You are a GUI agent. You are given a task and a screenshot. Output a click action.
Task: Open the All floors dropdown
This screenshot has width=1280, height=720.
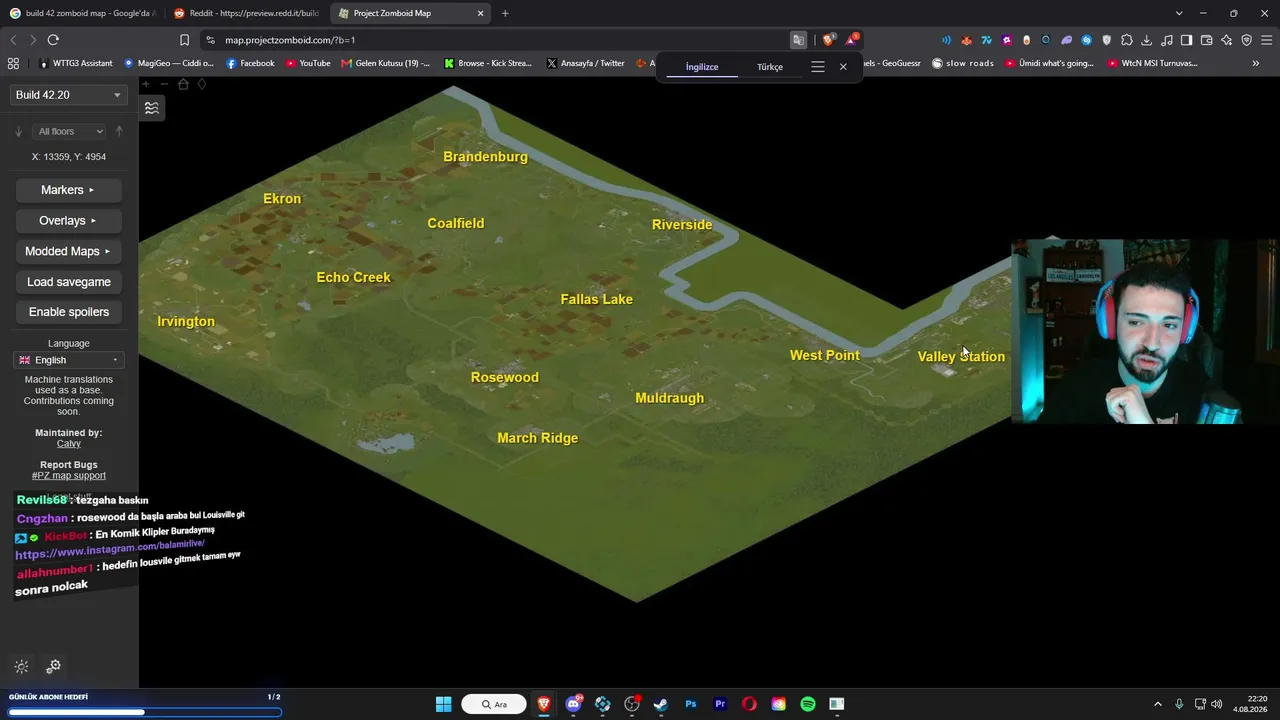[x=68, y=131]
